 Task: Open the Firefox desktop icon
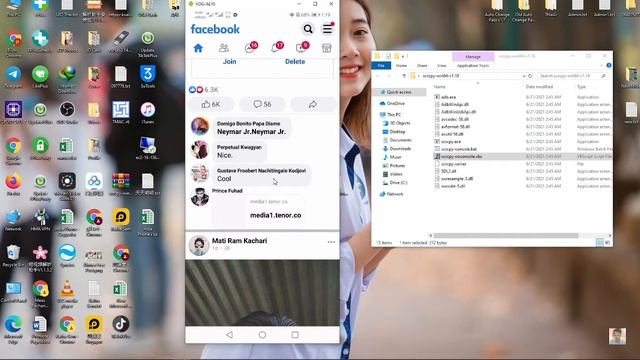(x=13, y=184)
